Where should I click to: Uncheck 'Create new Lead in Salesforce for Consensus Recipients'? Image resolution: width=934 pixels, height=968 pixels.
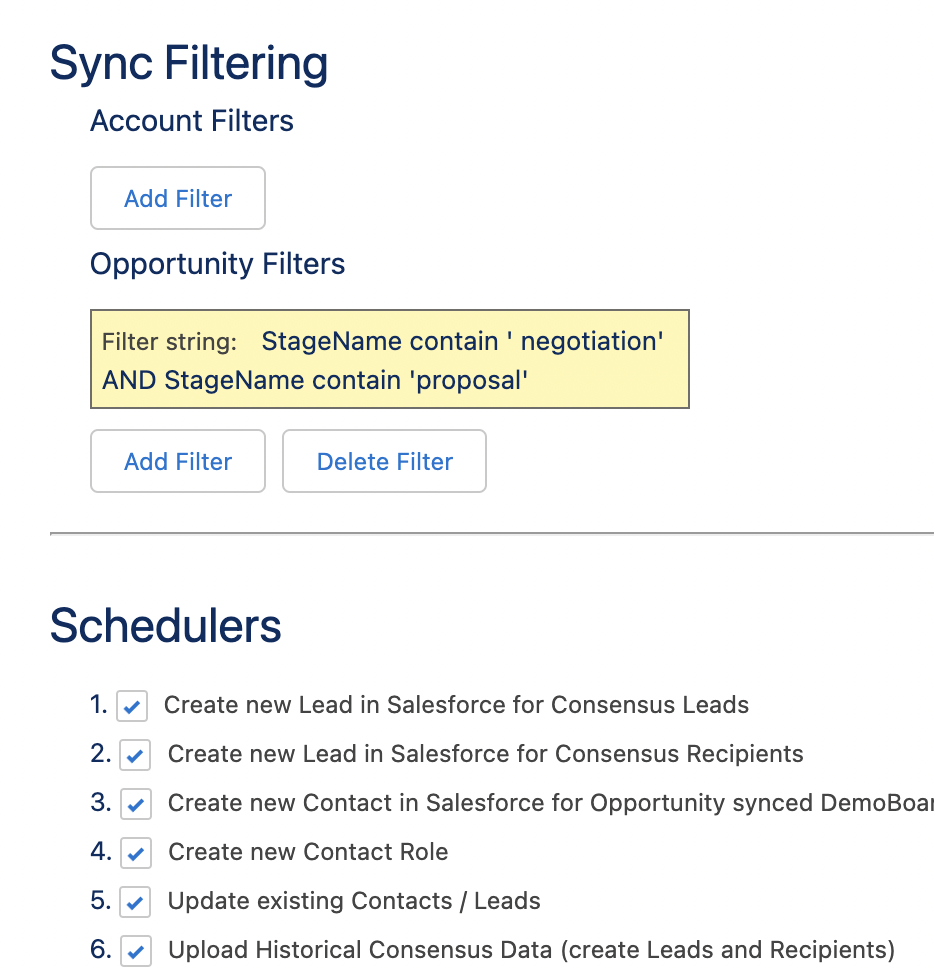pos(135,754)
